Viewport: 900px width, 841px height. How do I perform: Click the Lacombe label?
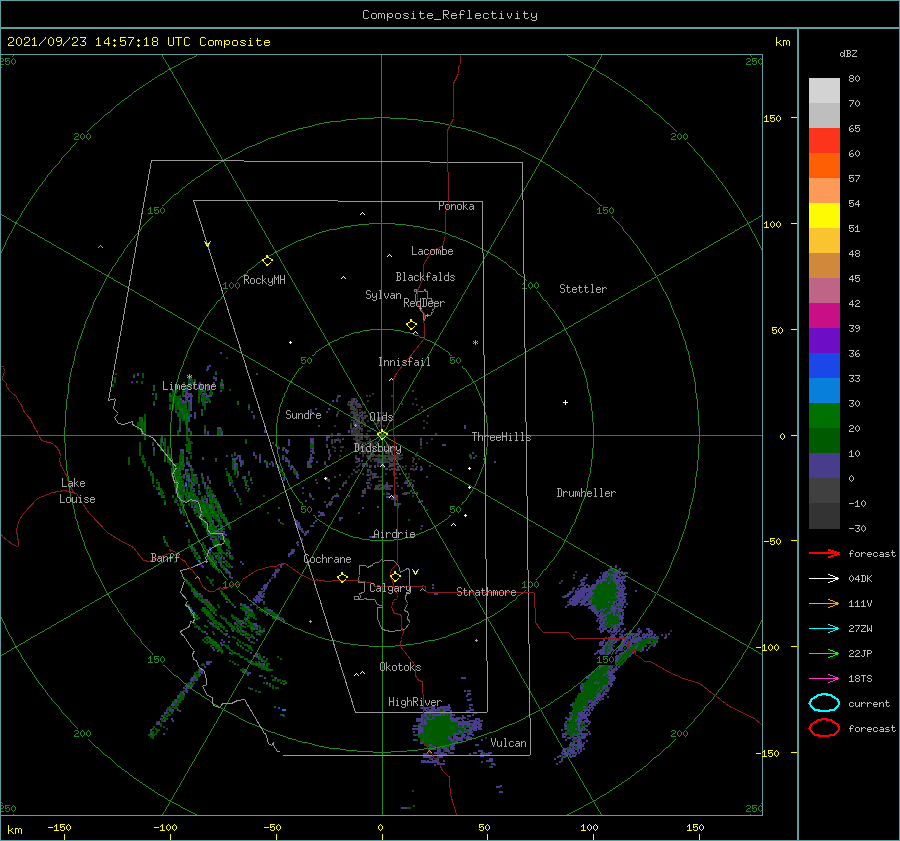(x=432, y=251)
